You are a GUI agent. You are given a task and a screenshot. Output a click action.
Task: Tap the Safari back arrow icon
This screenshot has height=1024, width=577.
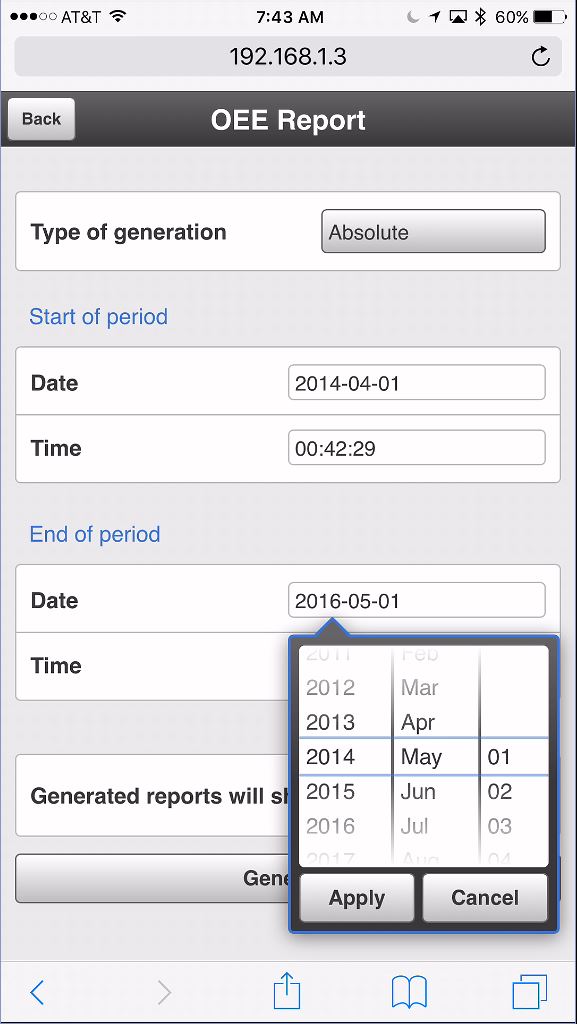click(37, 992)
